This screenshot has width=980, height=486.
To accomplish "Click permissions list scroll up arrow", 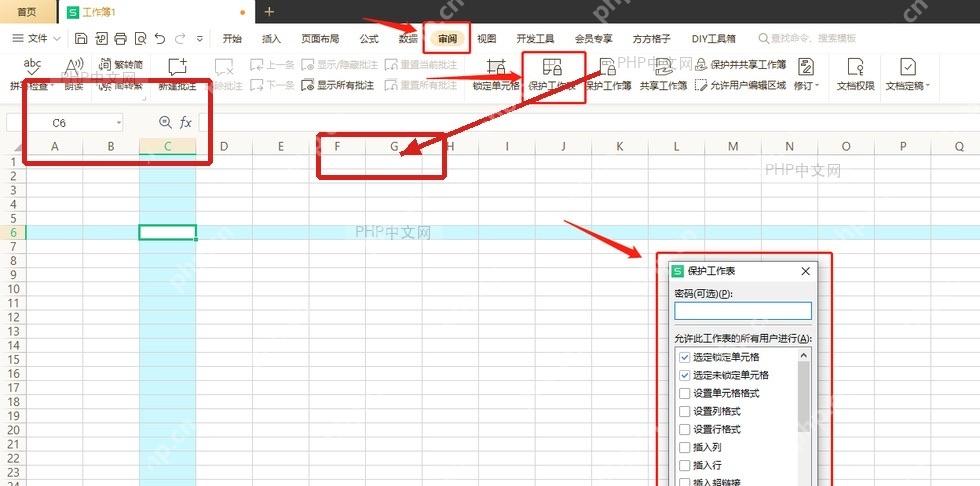I will pyautogui.click(x=804, y=355).
